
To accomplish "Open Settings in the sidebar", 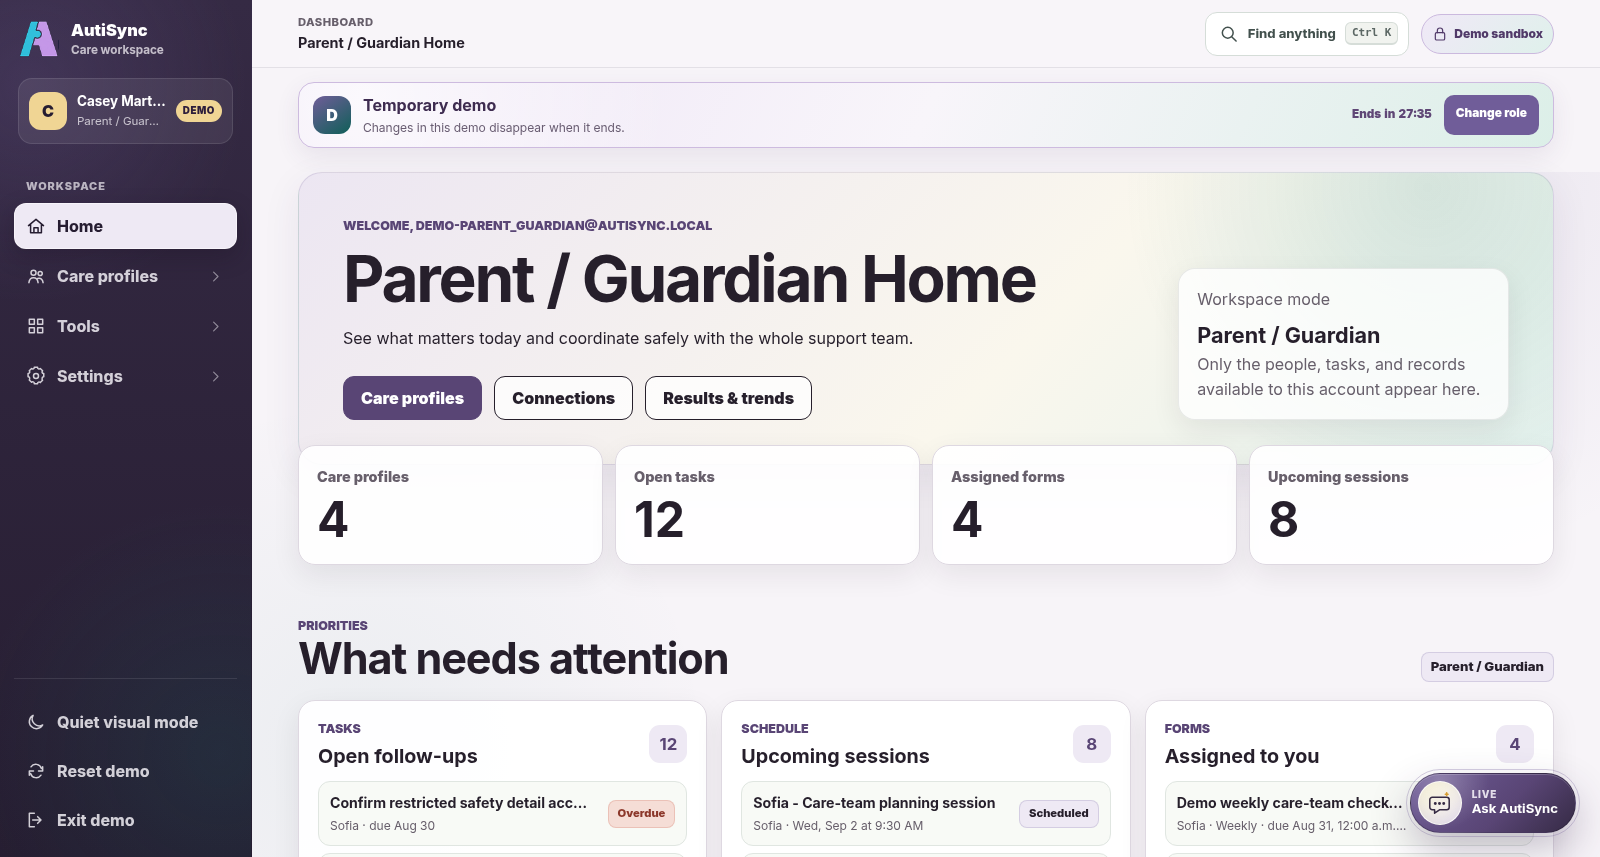I will (x=125, y=376).
